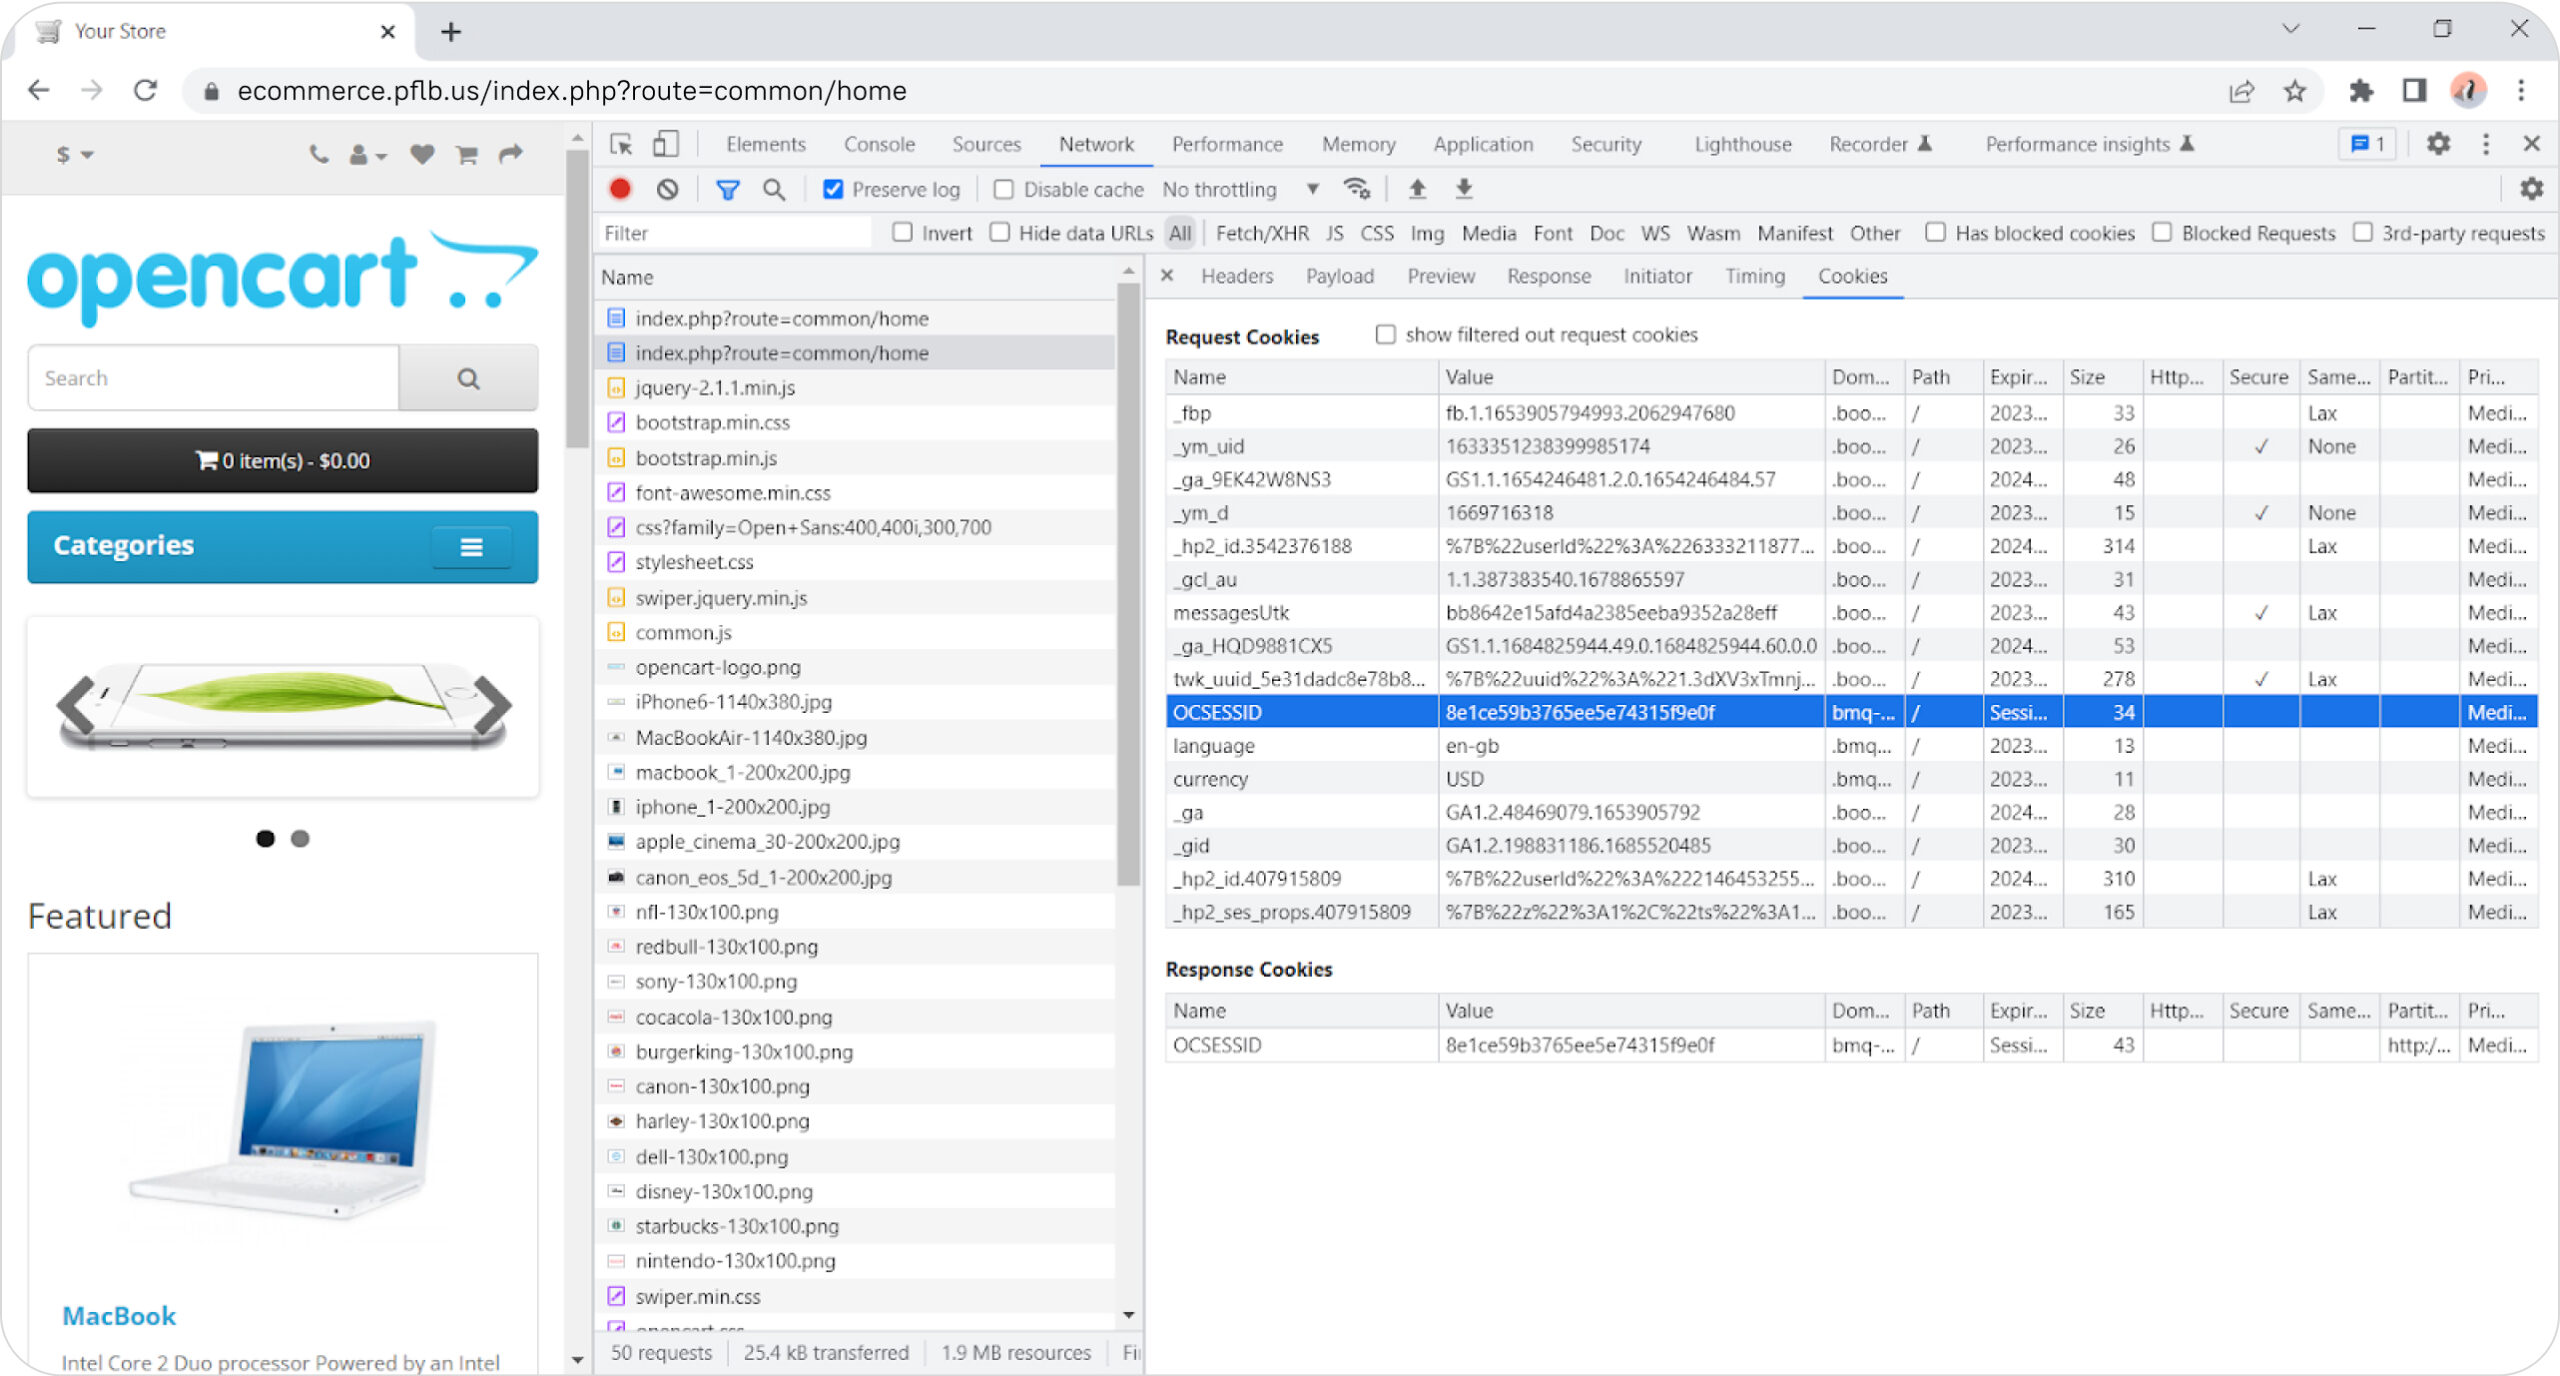Select OCSESSID cookie row

pos(1293,712)
